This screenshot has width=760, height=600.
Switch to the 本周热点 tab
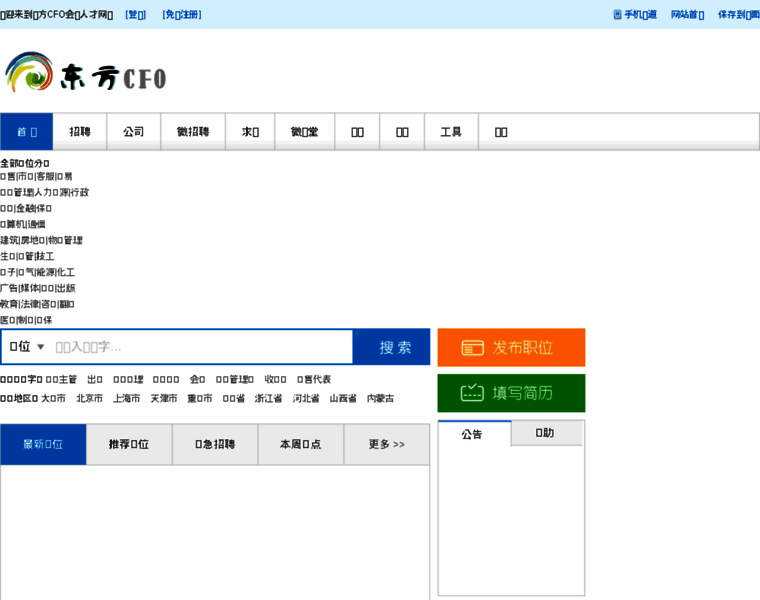point(300,444)
